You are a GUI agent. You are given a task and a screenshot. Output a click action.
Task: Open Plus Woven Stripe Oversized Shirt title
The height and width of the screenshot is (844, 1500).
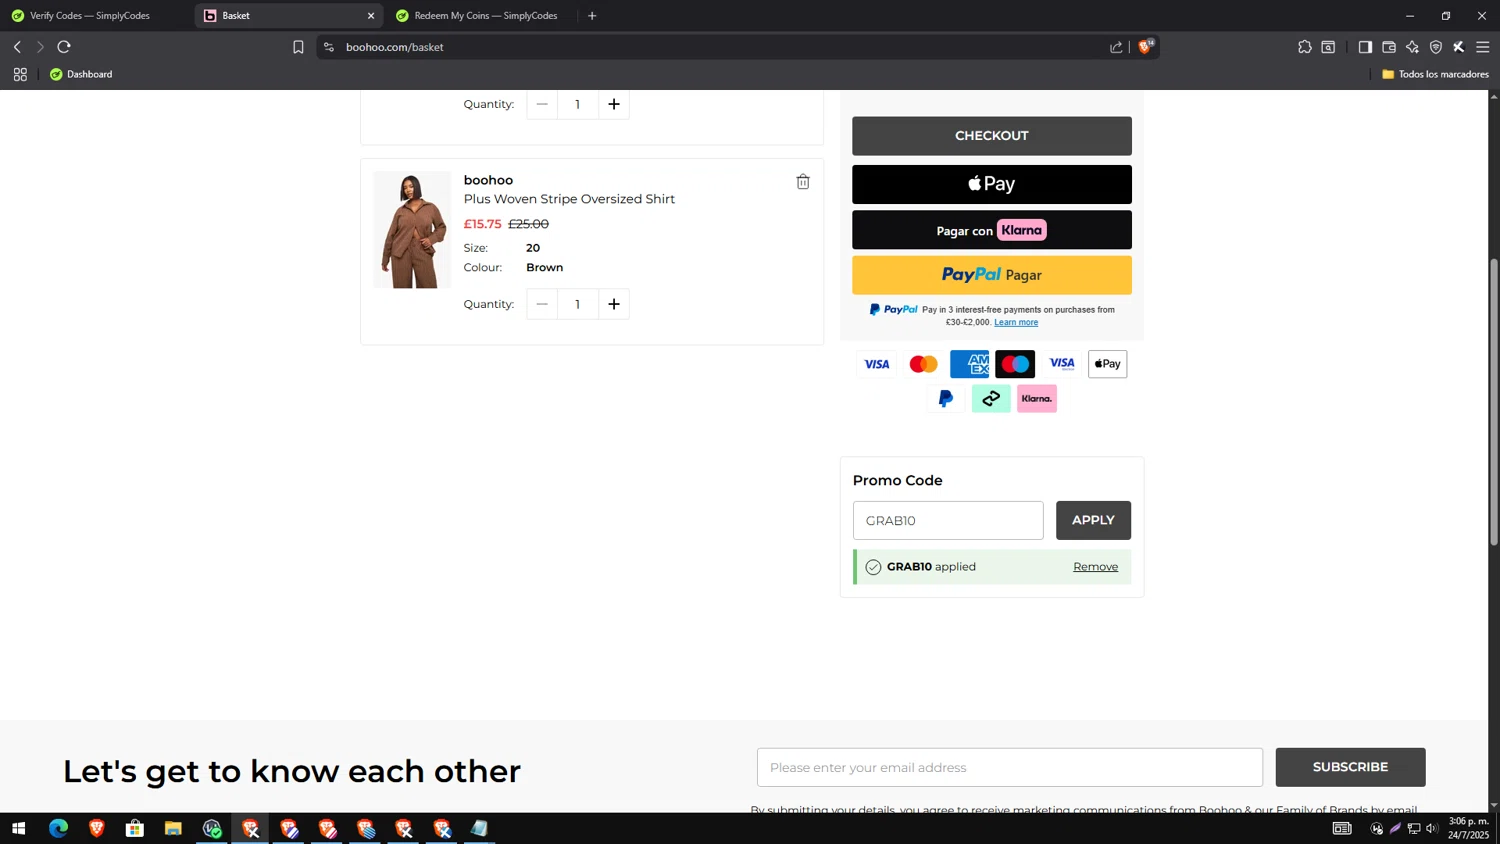click(x=569, y=199)
